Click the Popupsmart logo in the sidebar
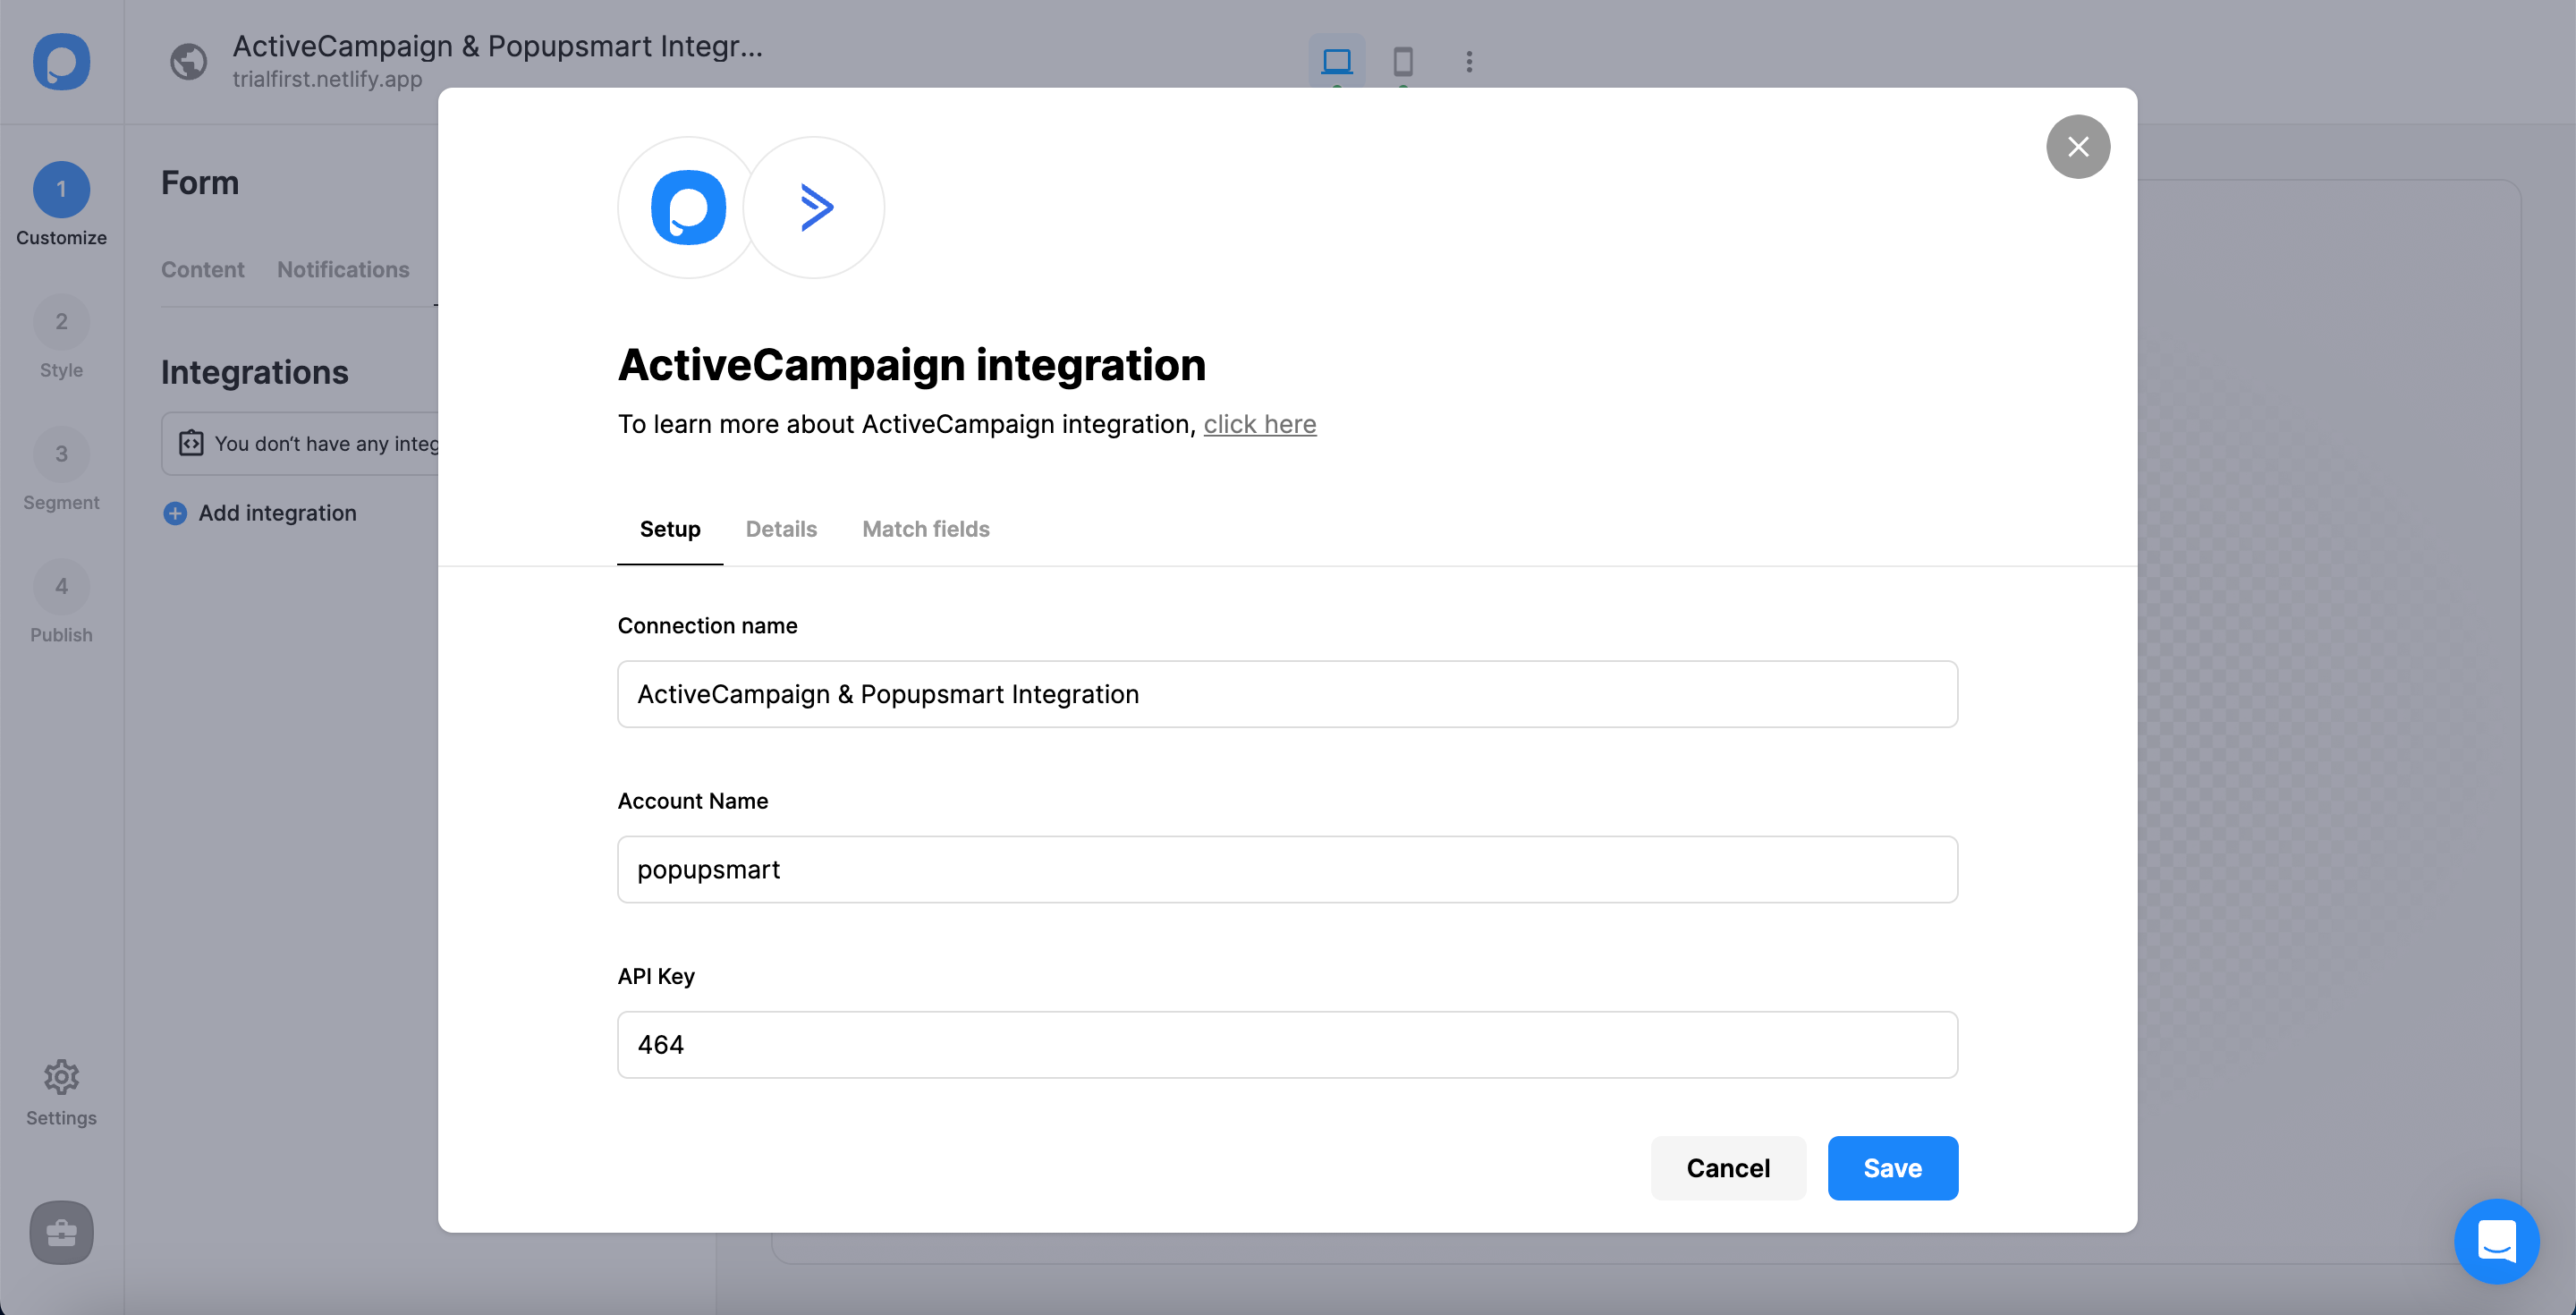This screenshot has width=2576, height=1315. point(61,62)
